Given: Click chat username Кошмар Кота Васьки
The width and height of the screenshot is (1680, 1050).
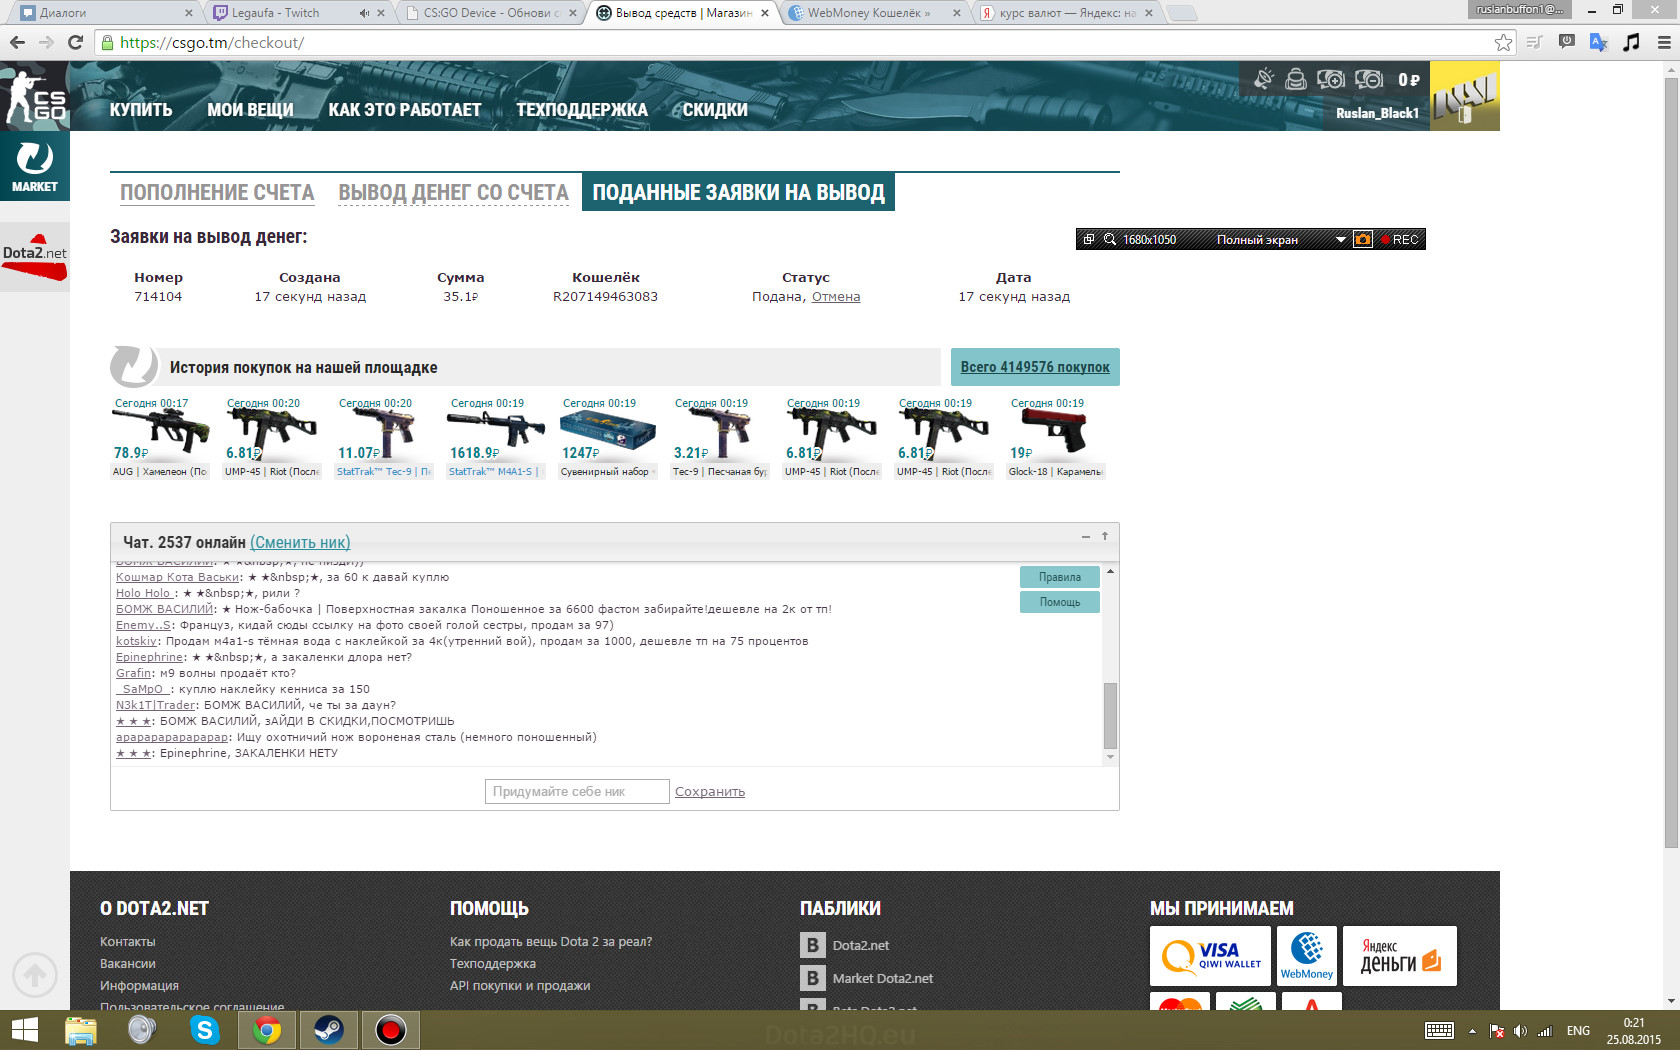Looking at the screenshot, I should 177,577.
